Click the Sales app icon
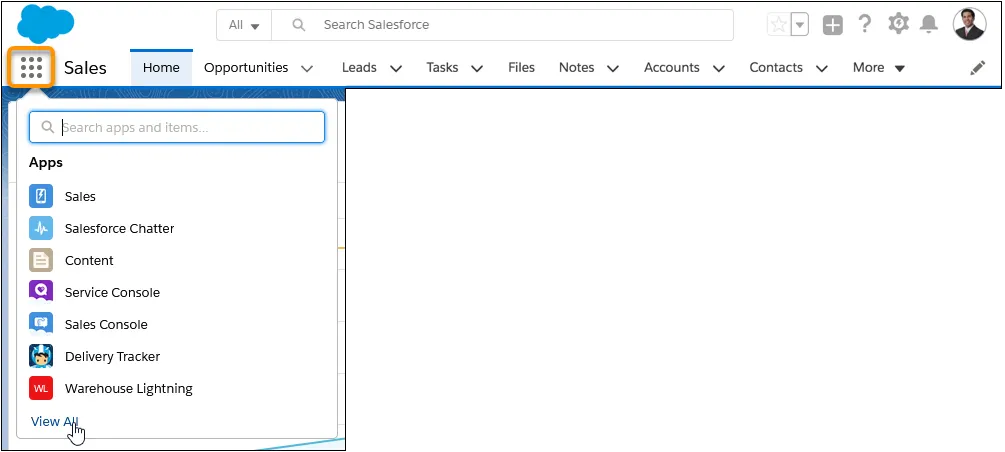The width and height of the screenshot is (1005, 452). click(x=41, y=196)
